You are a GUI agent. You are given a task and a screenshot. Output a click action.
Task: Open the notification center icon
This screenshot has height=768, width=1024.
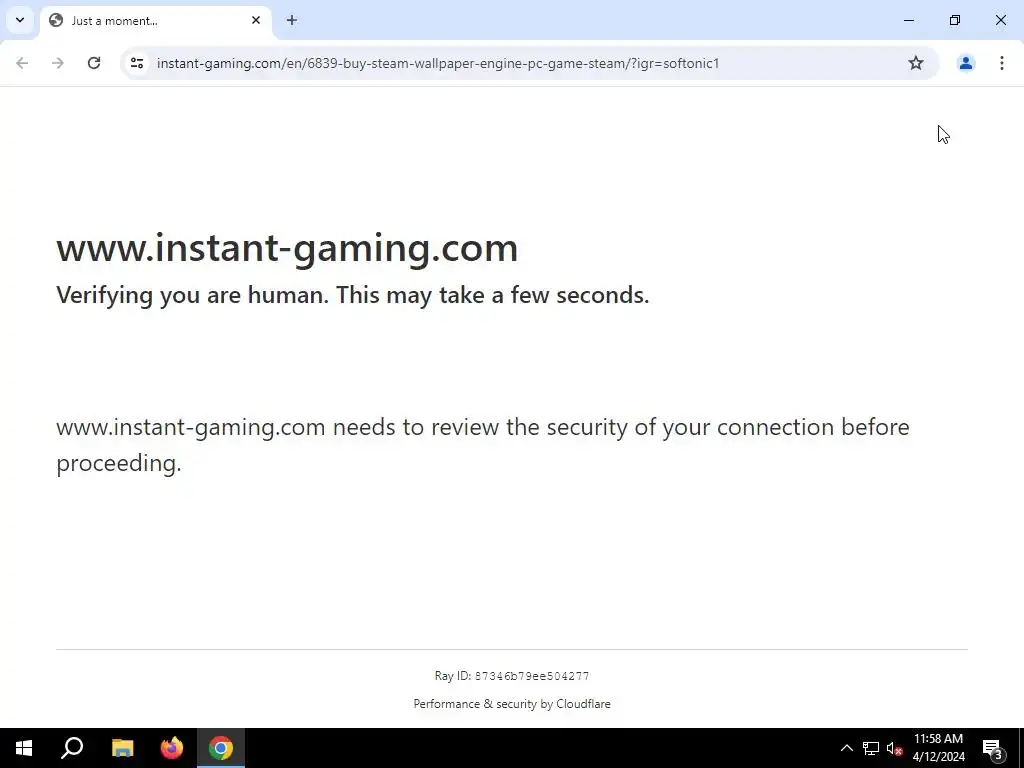click(993, 748)
